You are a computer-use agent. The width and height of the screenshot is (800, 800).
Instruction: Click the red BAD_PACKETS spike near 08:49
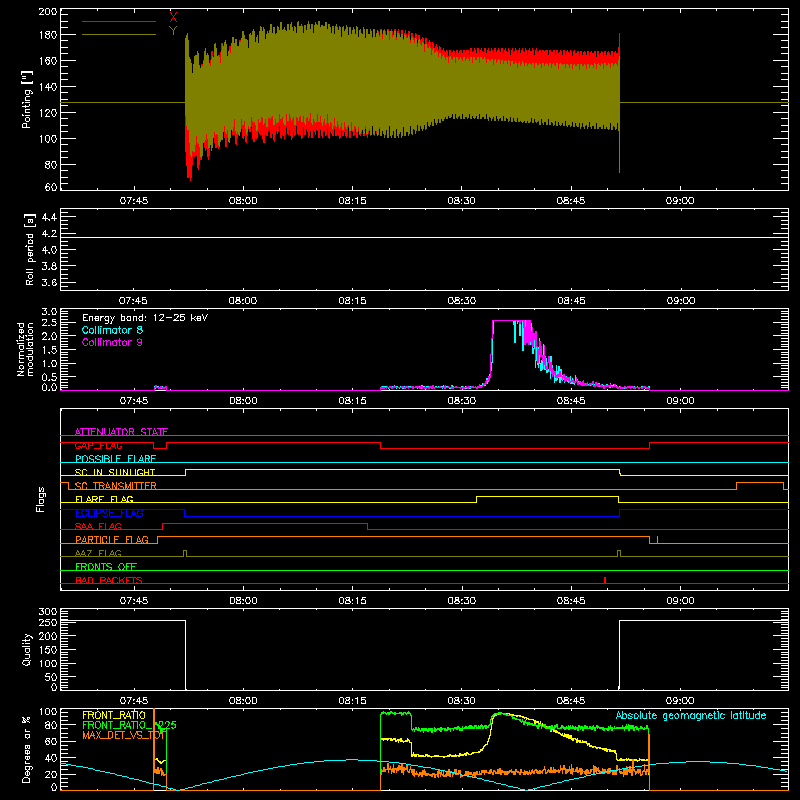[605, 580]
